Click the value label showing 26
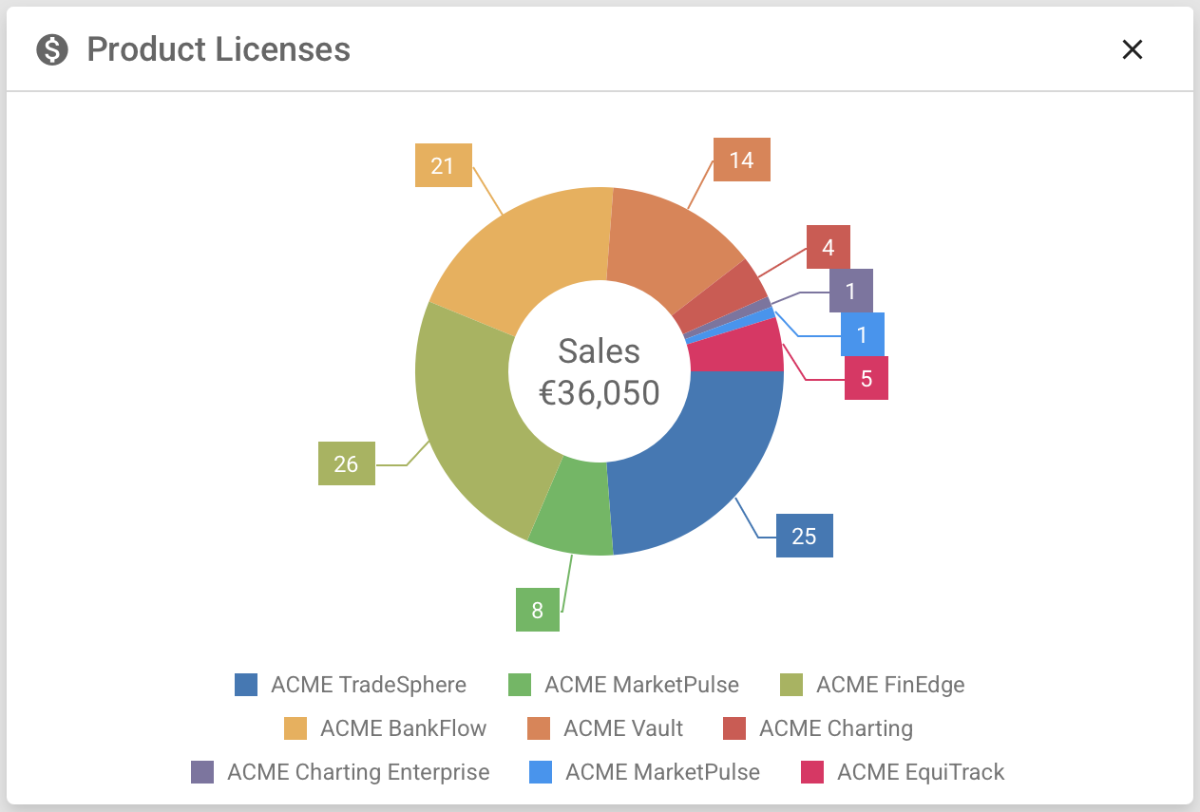This screenshot has width=1200, height=812. coord(346,464)
